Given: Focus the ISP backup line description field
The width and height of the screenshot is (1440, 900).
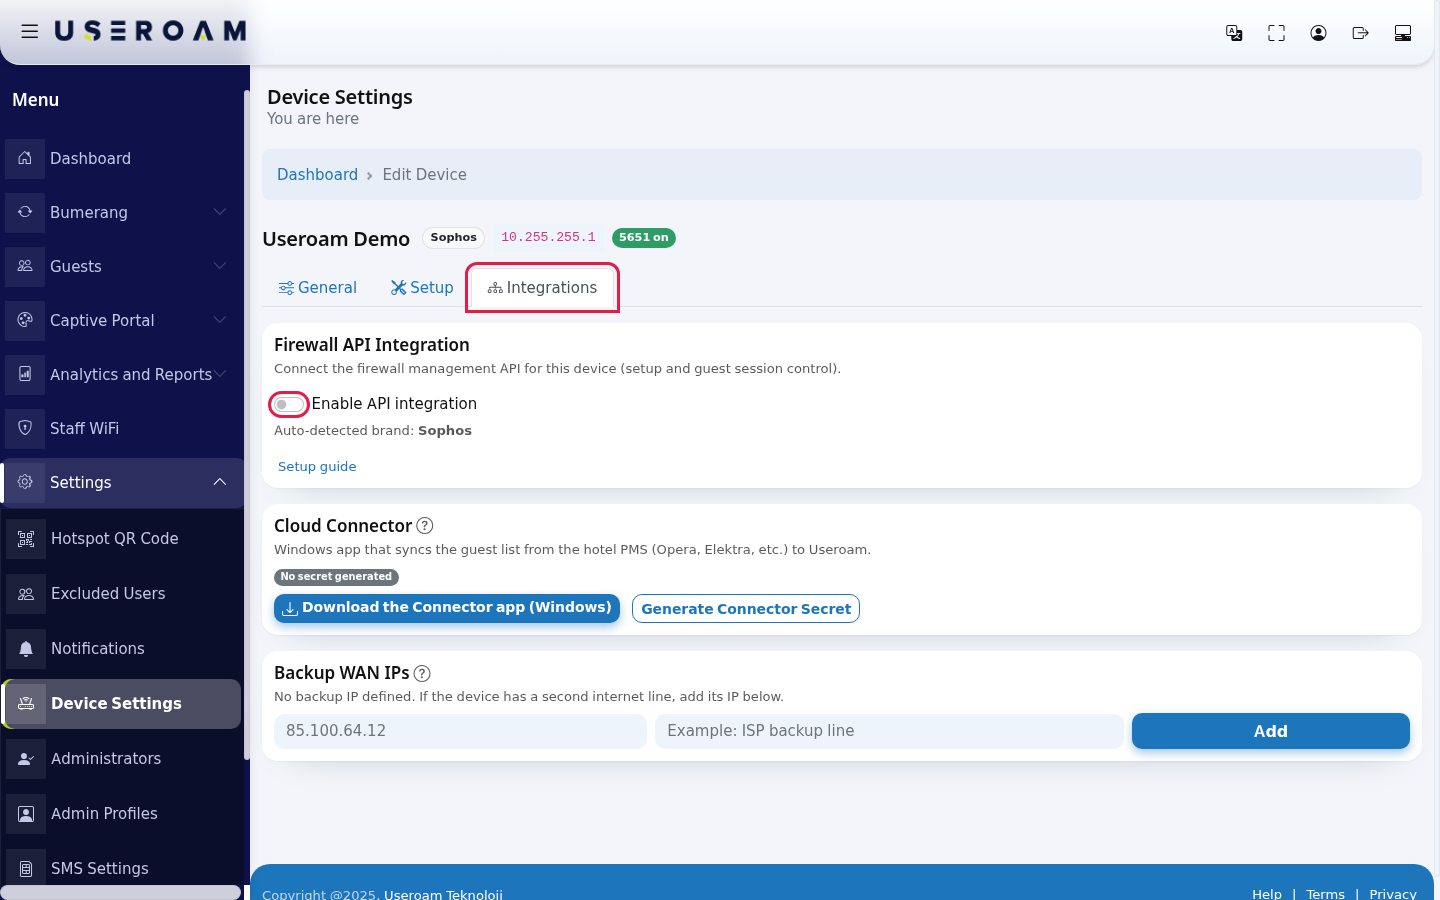Looking at the screenshot, I should (x=889, y=731).
